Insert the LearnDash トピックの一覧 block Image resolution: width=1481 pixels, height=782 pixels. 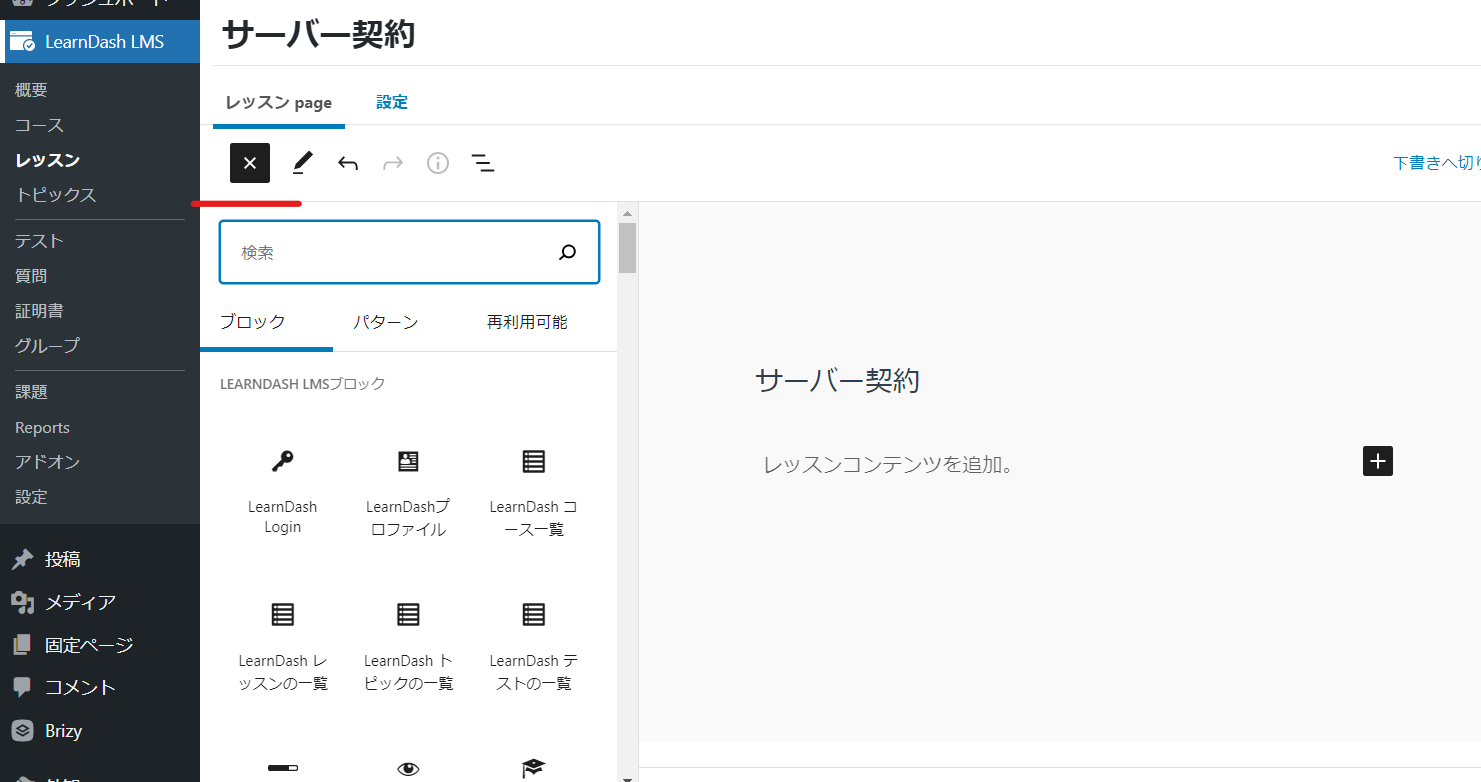coord(408,644)
